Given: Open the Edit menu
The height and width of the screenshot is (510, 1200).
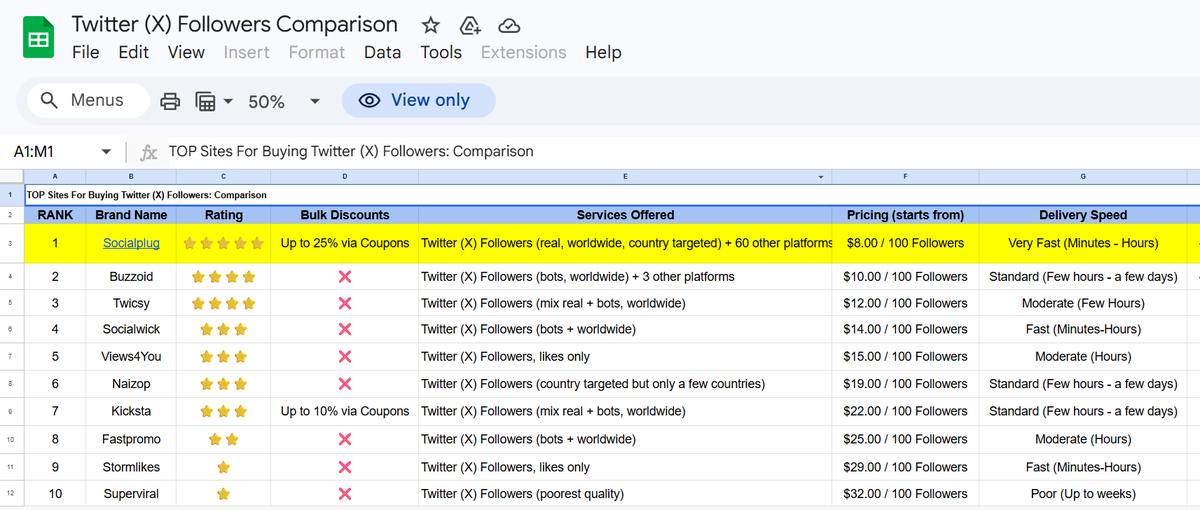Looking at the screenshot, I should (133, 52).
